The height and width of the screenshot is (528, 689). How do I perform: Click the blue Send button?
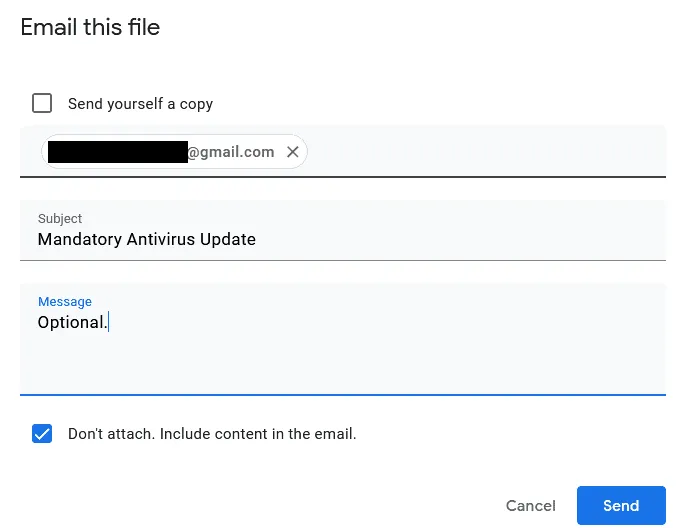pos(620,505)
